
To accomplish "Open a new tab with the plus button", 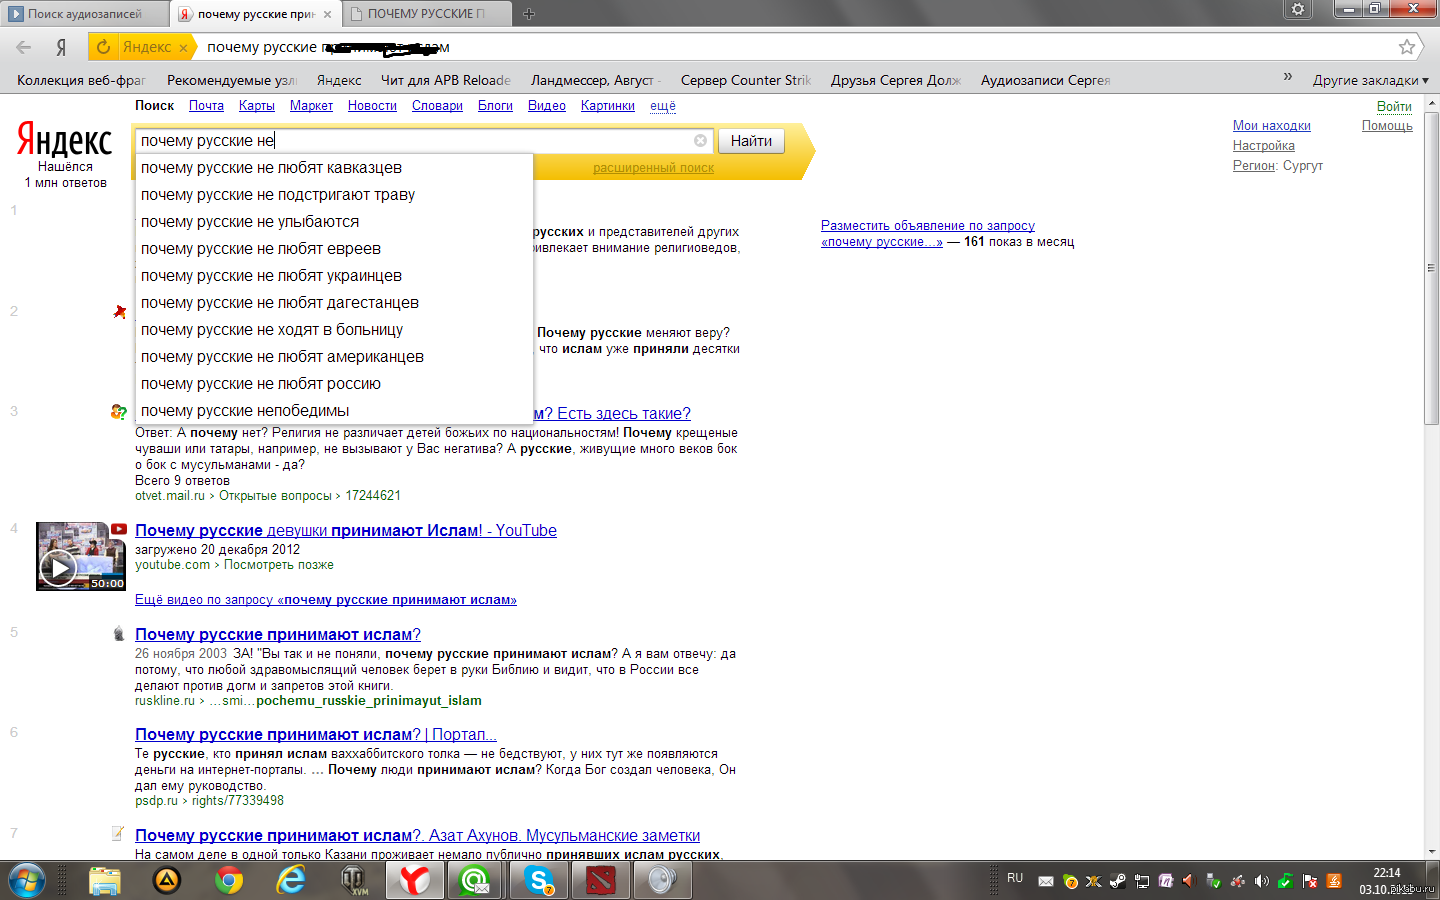I will [x=529, y=14].
